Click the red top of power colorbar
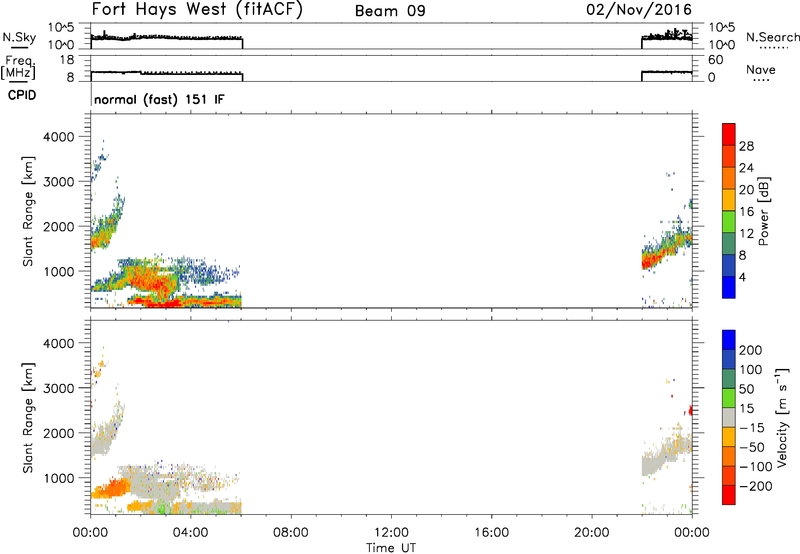Screen dimensions: 800x554 click(729, 134)
